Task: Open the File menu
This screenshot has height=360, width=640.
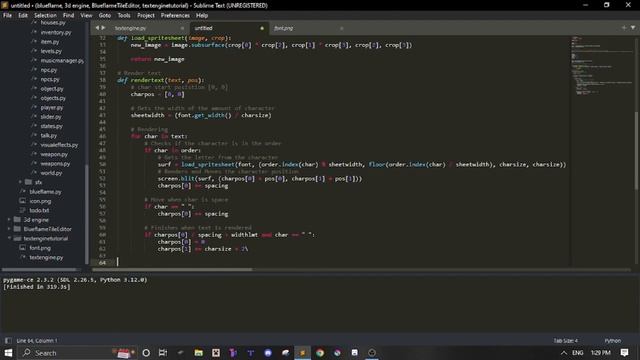Action: click(x=7, y=16)
